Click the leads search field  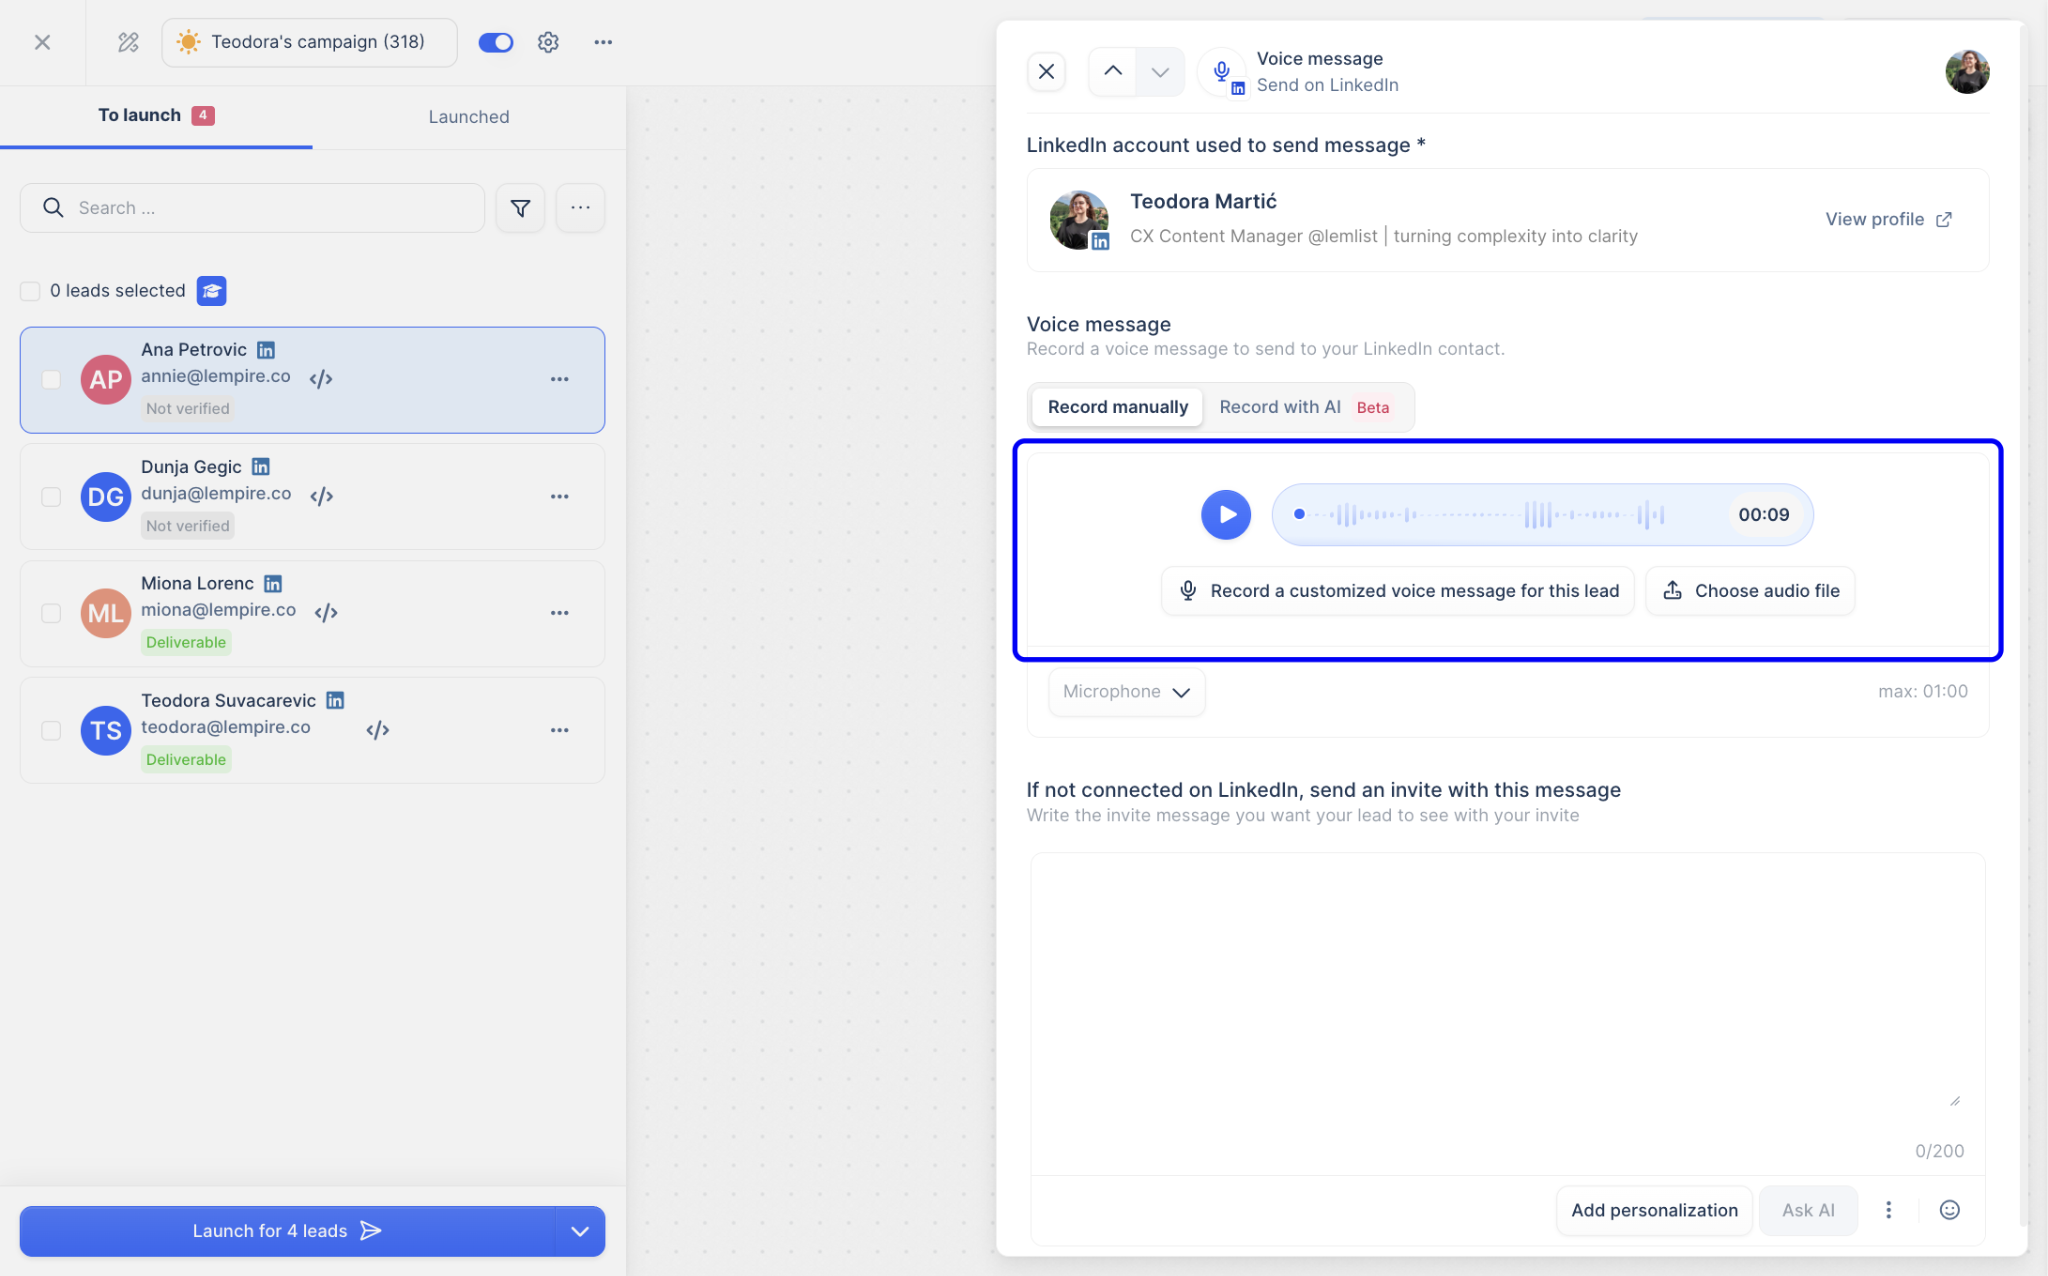click(252, 208)
